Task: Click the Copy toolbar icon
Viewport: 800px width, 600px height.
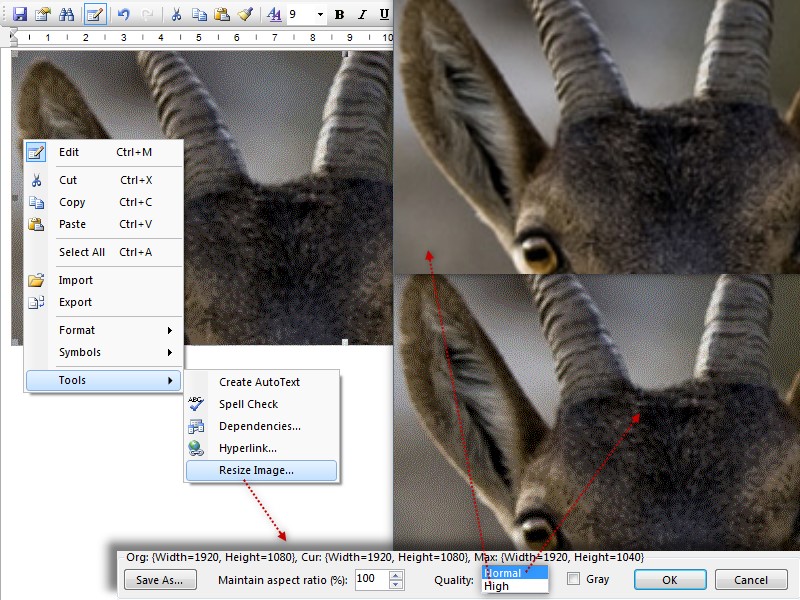Action: point(199,14)
